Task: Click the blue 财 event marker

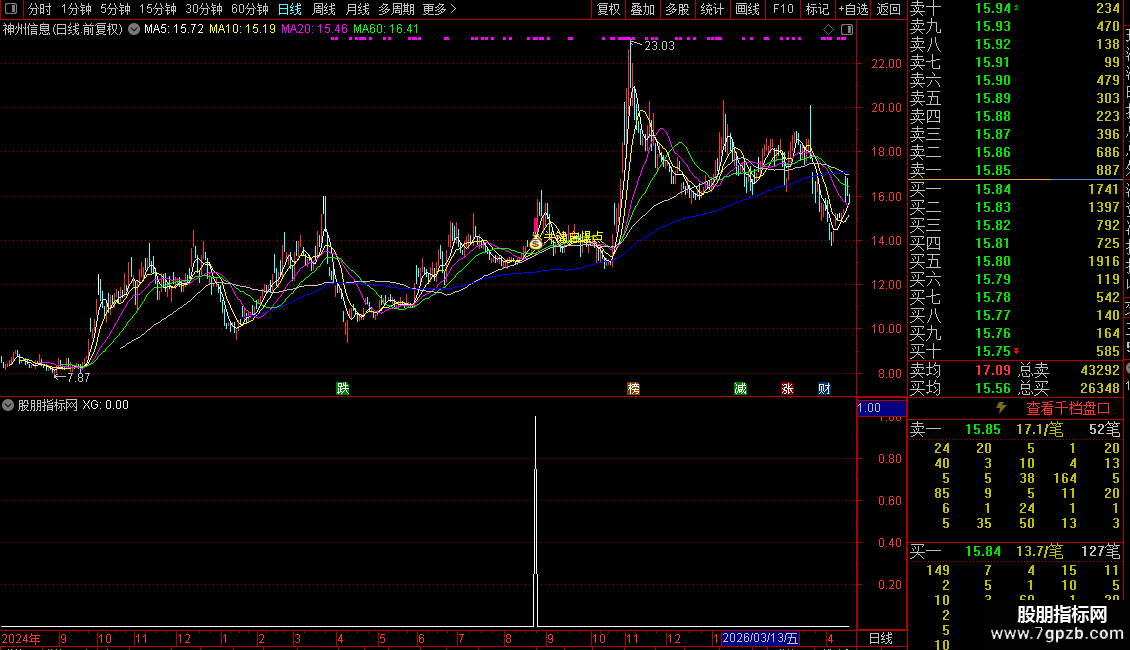Action: coord(824,388)
